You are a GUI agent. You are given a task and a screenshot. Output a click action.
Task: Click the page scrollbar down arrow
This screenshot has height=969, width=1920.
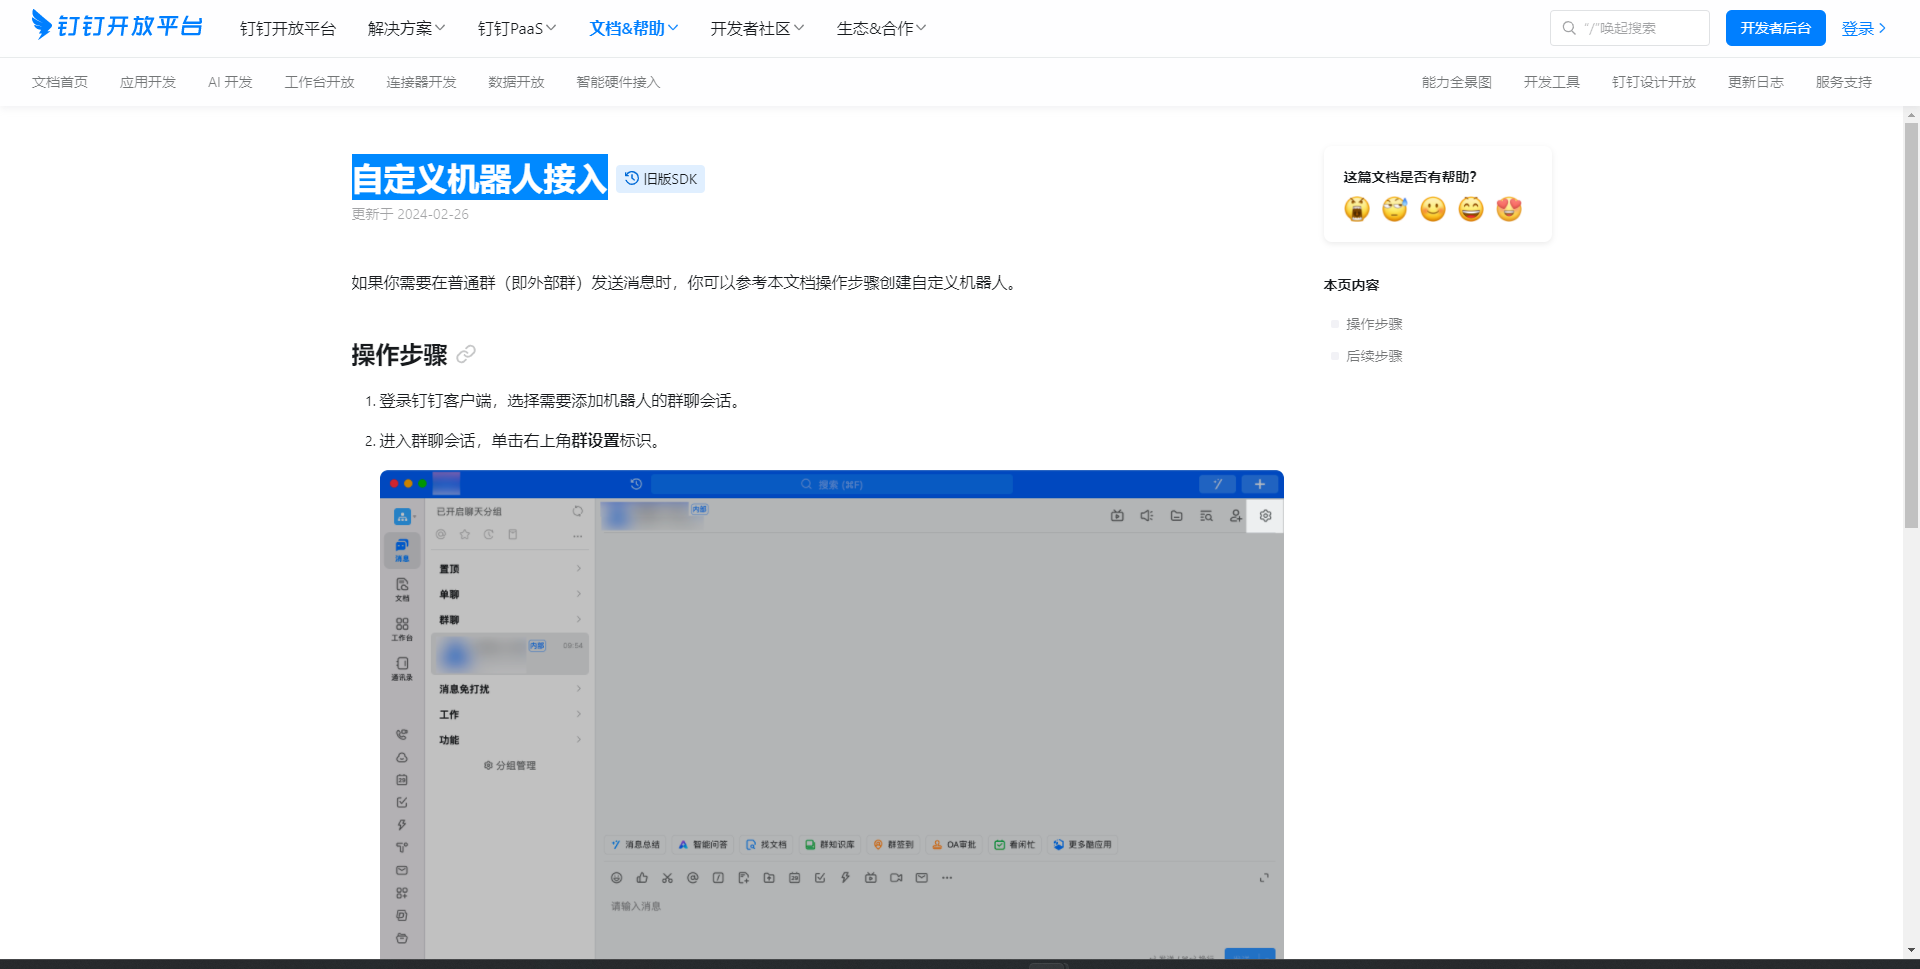coord(1911,950)
